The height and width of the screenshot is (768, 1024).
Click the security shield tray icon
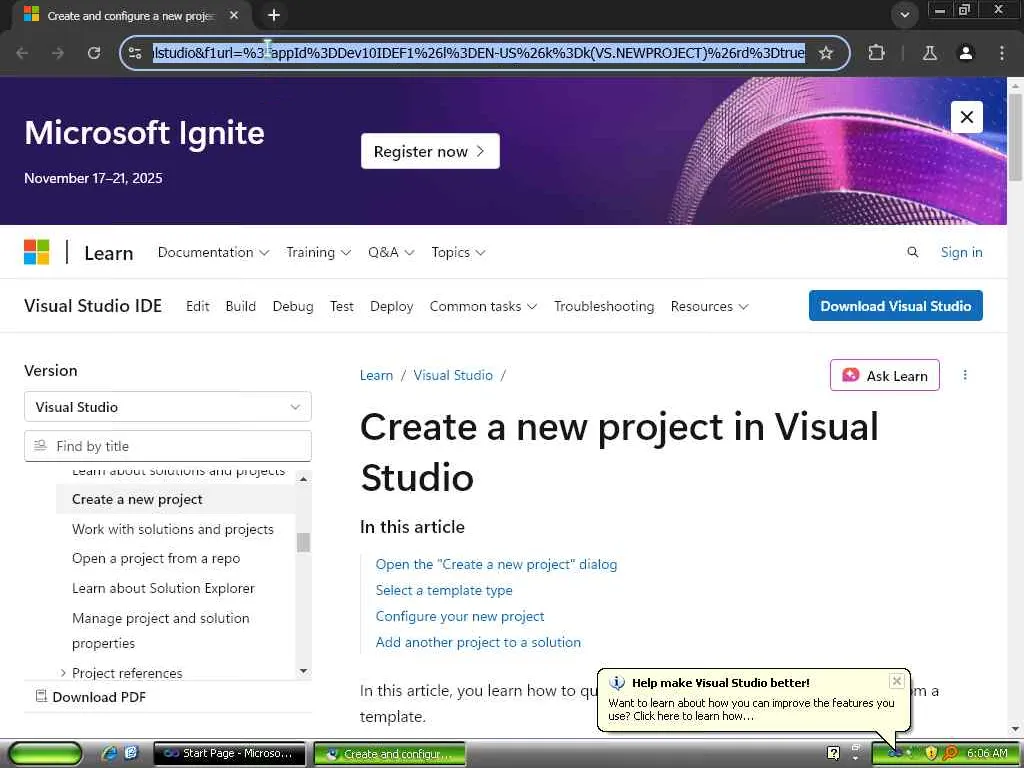[931, 753]
